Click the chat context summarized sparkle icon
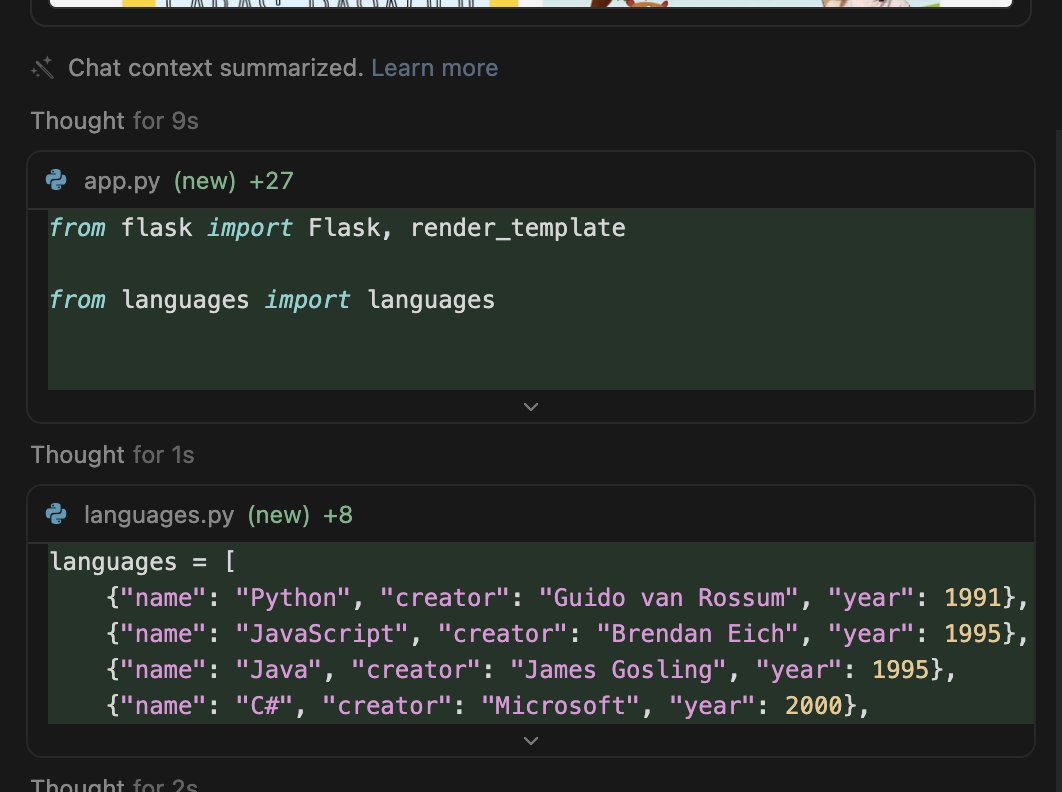The width and height of the screenshot is (1062, 792). click(43, 68)
